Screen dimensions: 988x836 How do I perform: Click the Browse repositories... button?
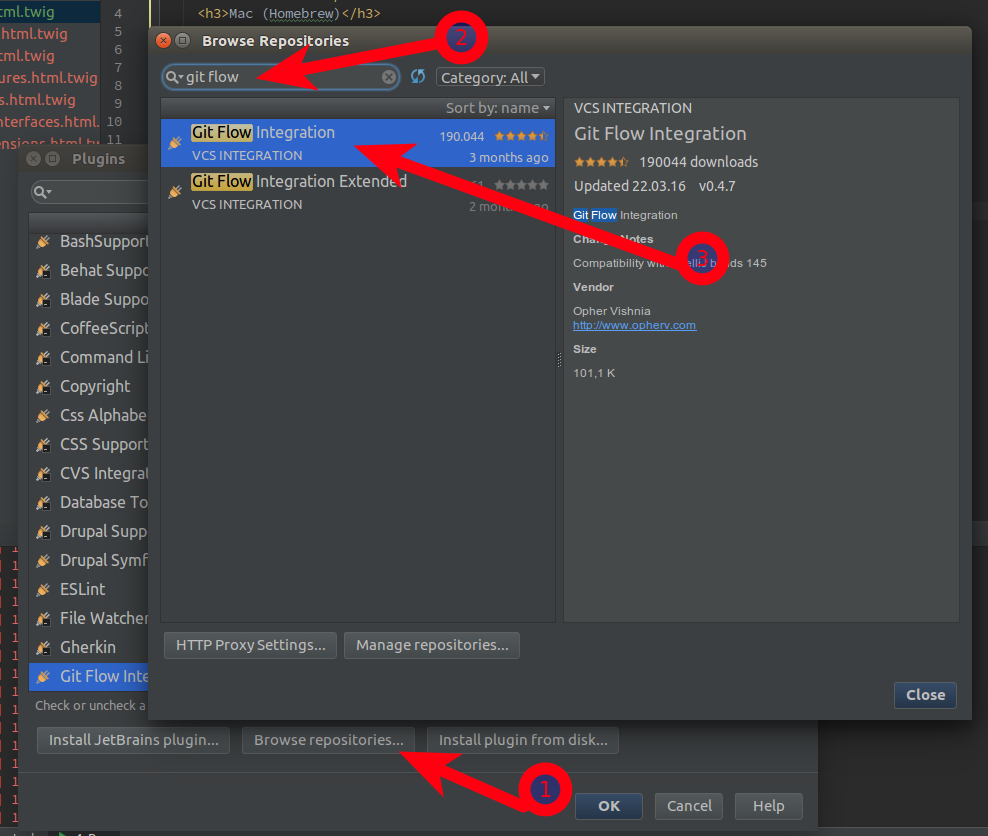[328, 740]
